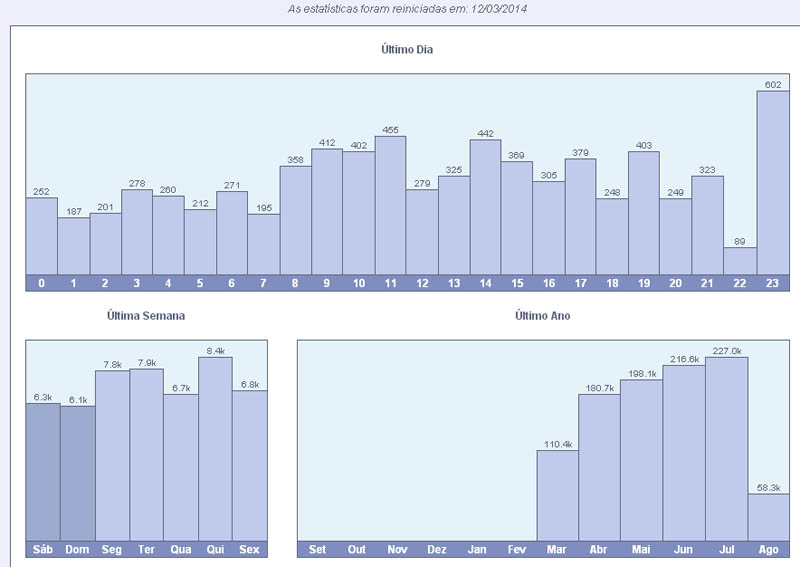Select the Mai bar showing 198.1k
The image size is (800, 567).
pos(641,460)
